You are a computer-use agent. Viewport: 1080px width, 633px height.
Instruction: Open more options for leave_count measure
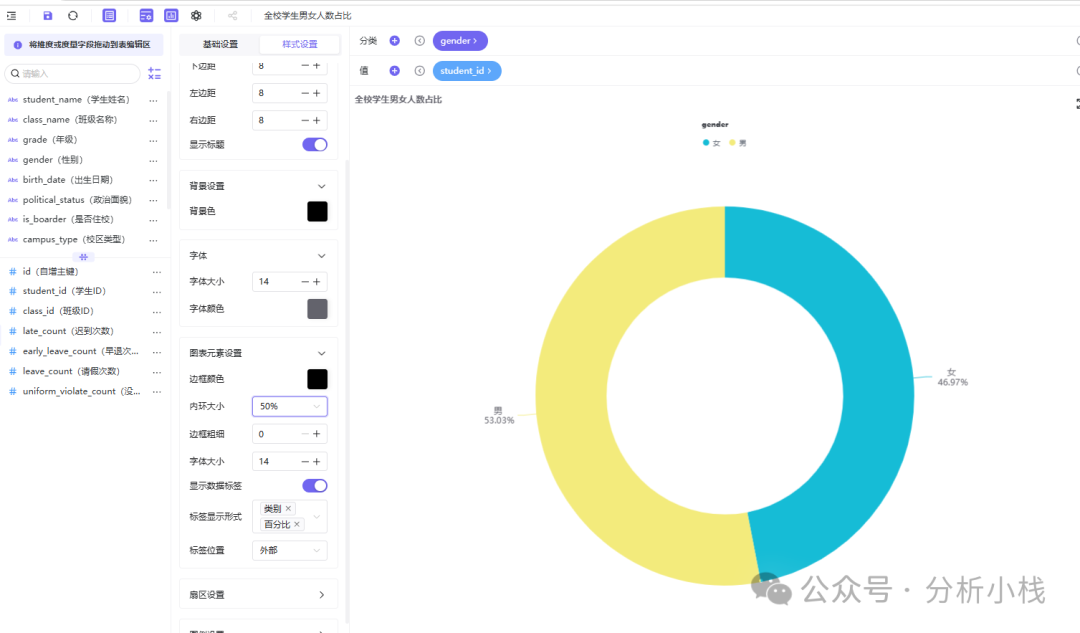pyautogui.click(x=157, y=371)
